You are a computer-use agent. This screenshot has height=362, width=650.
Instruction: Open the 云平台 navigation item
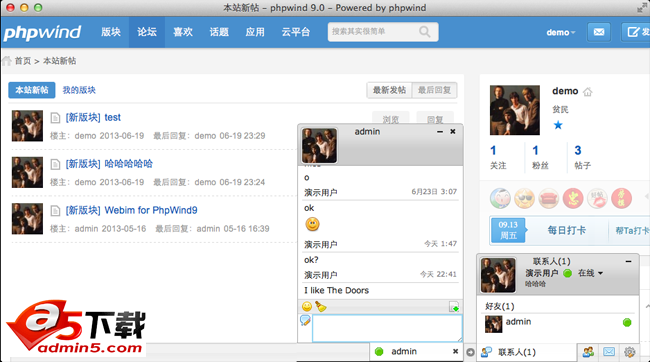coord(296,32)
